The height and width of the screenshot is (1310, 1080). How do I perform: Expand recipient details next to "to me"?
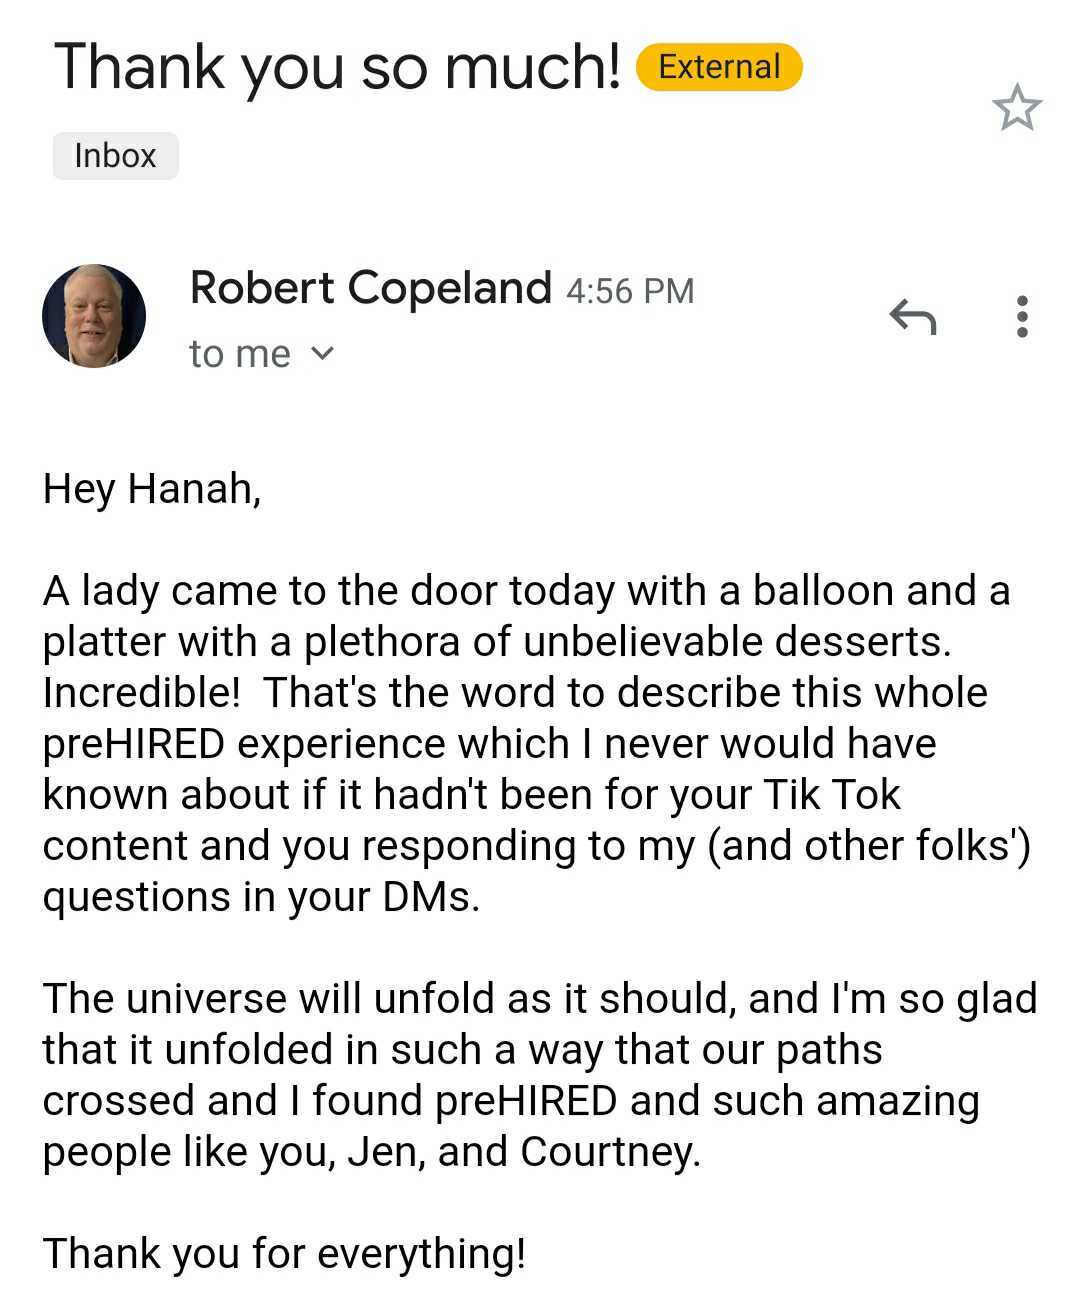point(322,354)
